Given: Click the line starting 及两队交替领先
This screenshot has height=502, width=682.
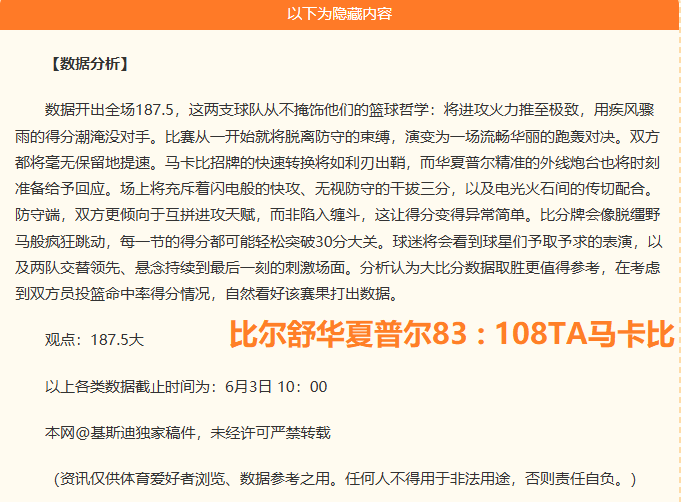Looking at the screenshot, I should click(338, 268).
